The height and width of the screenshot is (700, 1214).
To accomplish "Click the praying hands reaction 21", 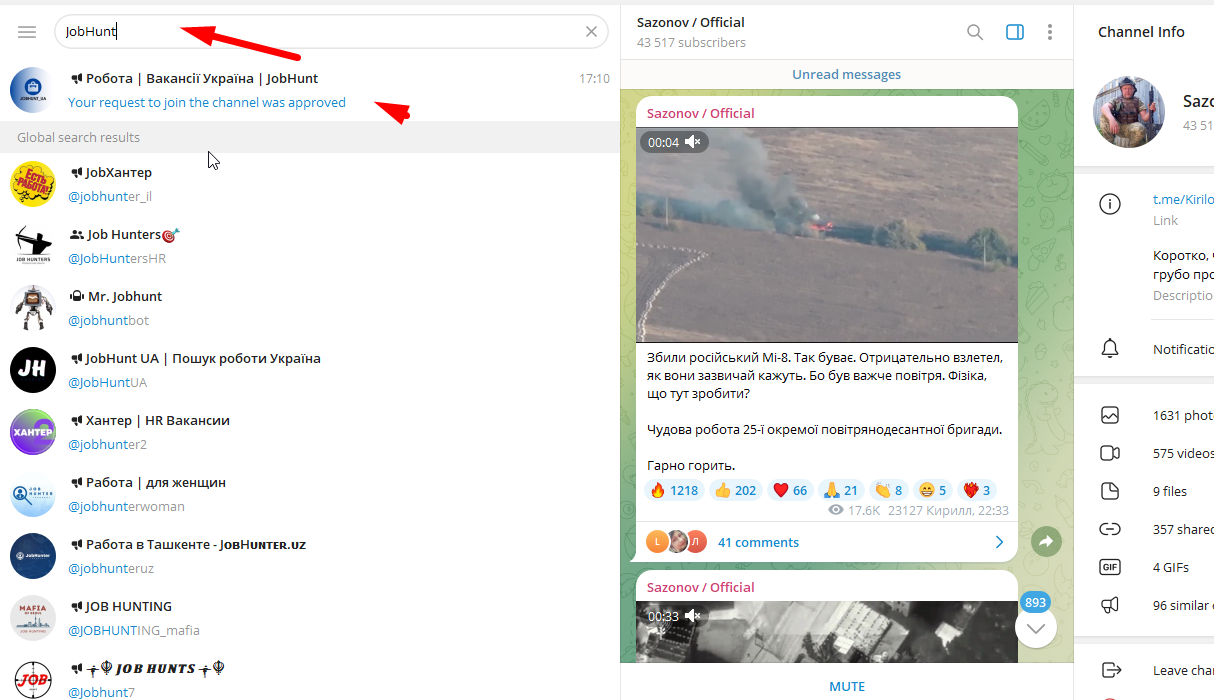I will [x=840, y=490].
